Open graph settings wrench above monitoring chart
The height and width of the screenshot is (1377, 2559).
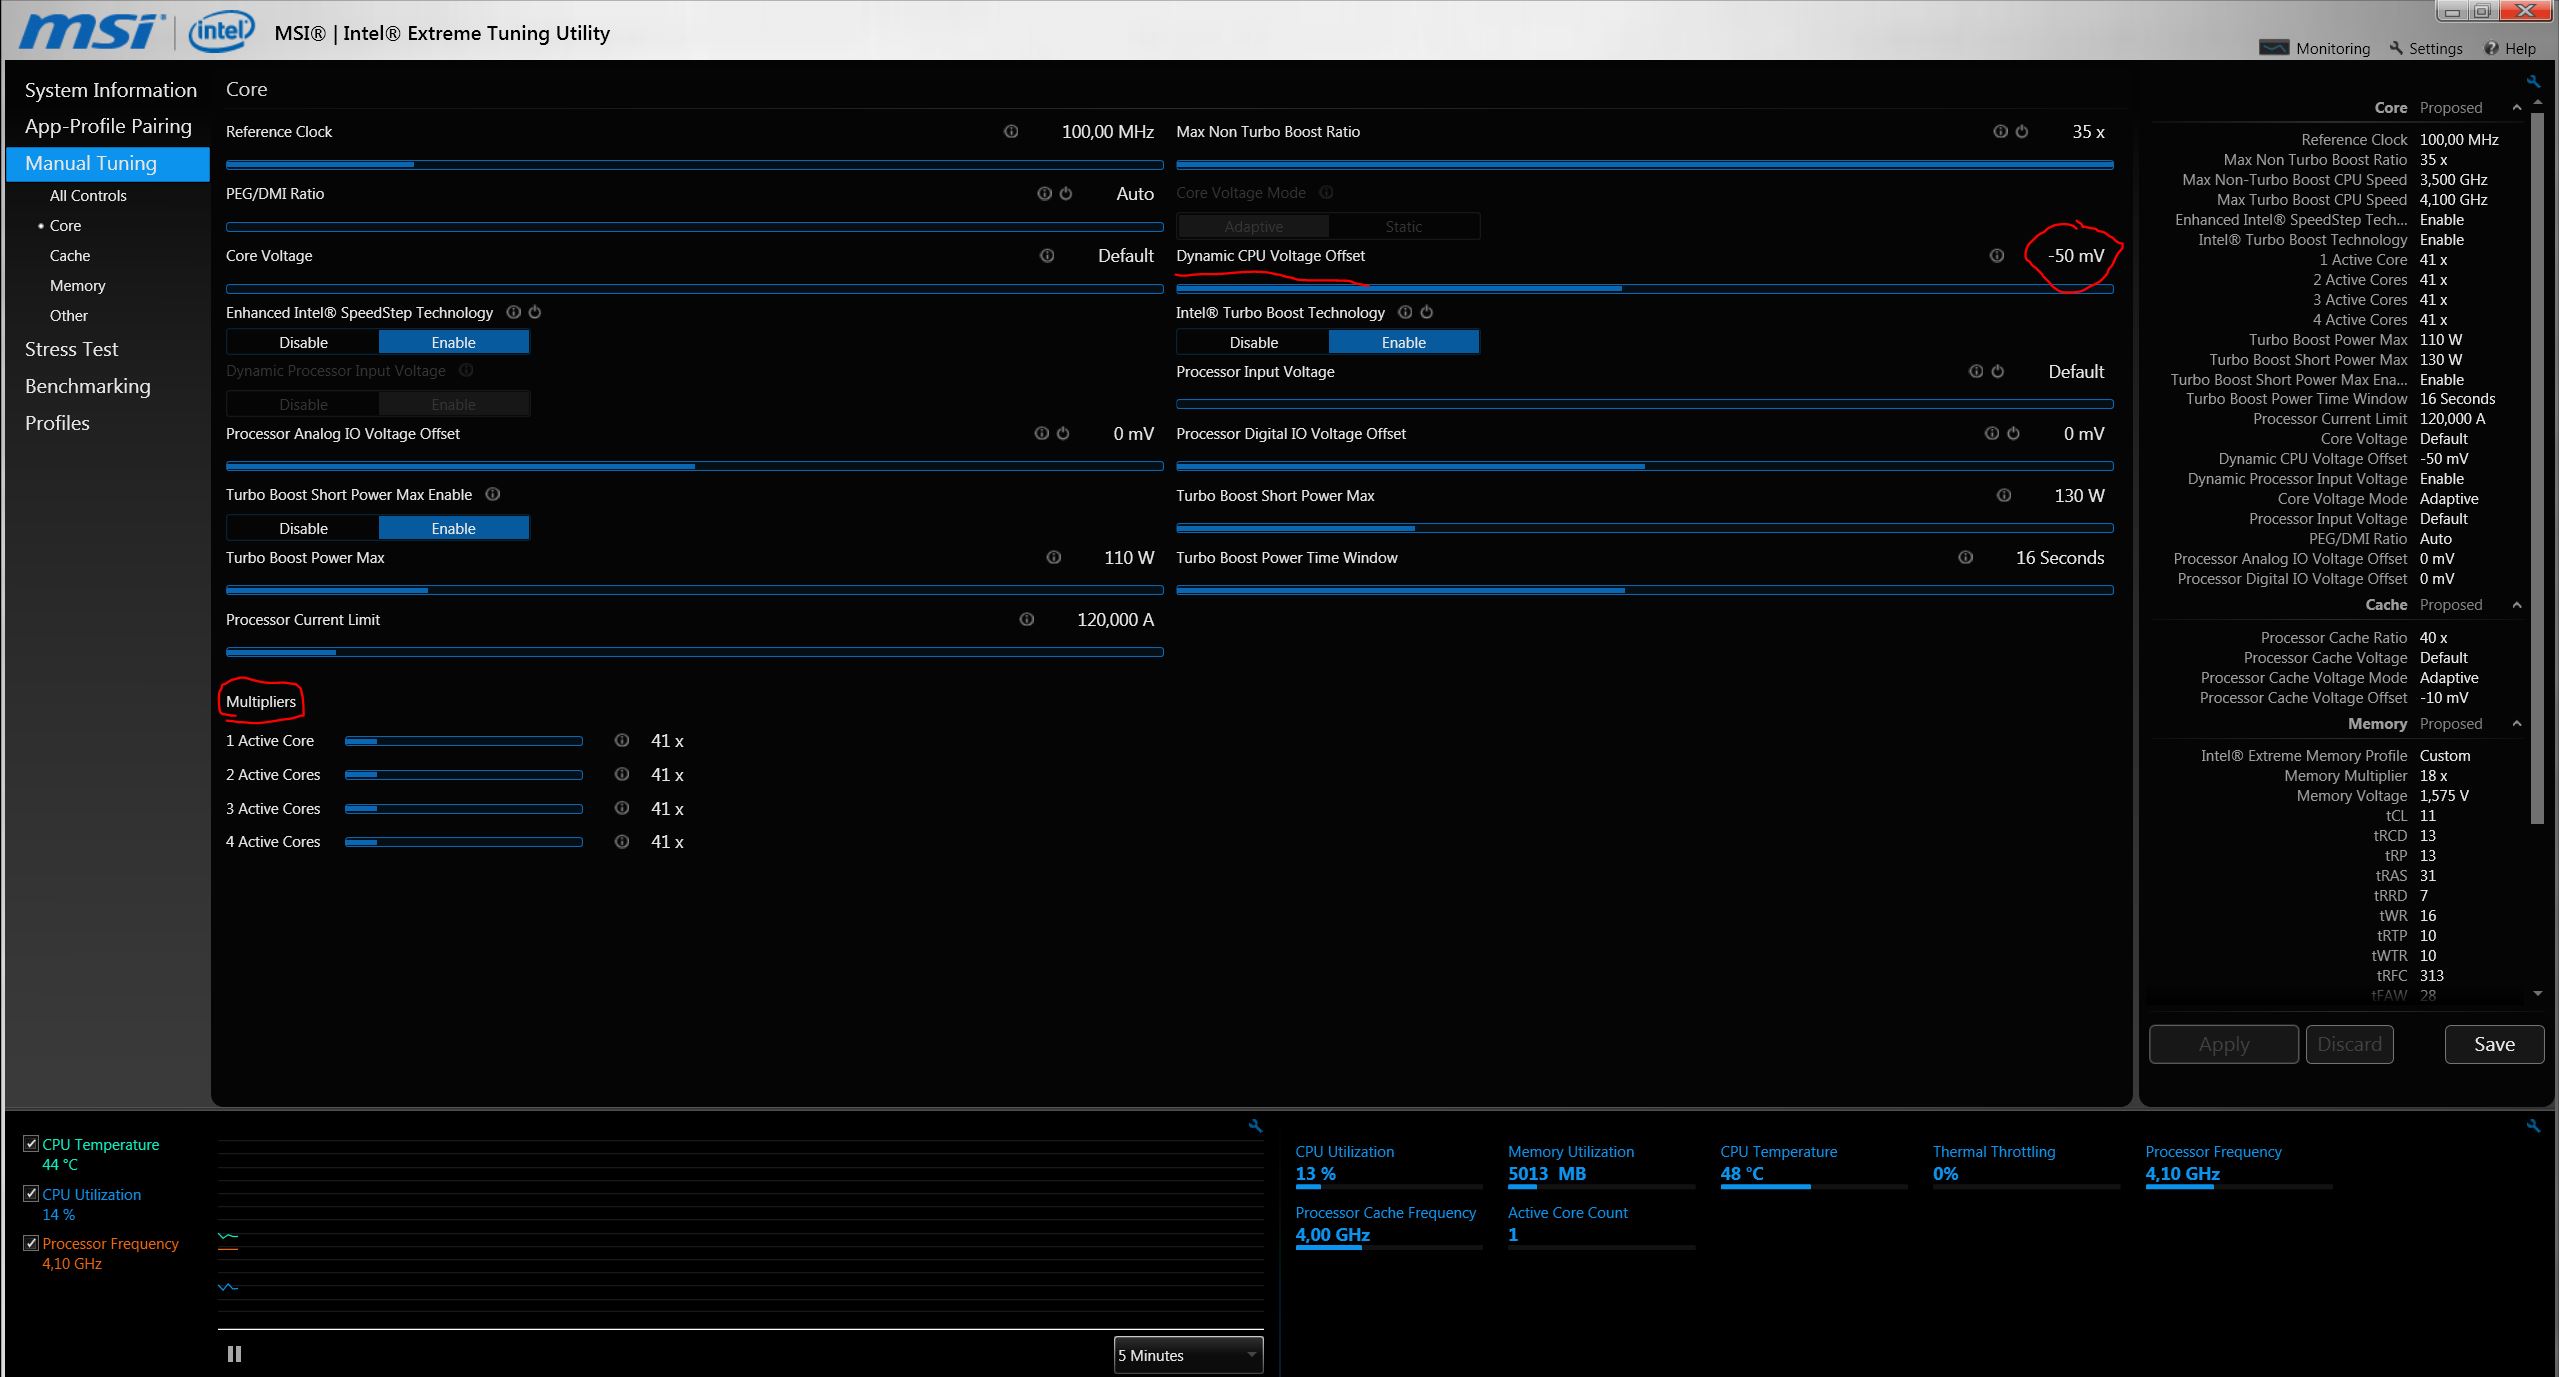pyautogui.click(x=1255, y=1126)
